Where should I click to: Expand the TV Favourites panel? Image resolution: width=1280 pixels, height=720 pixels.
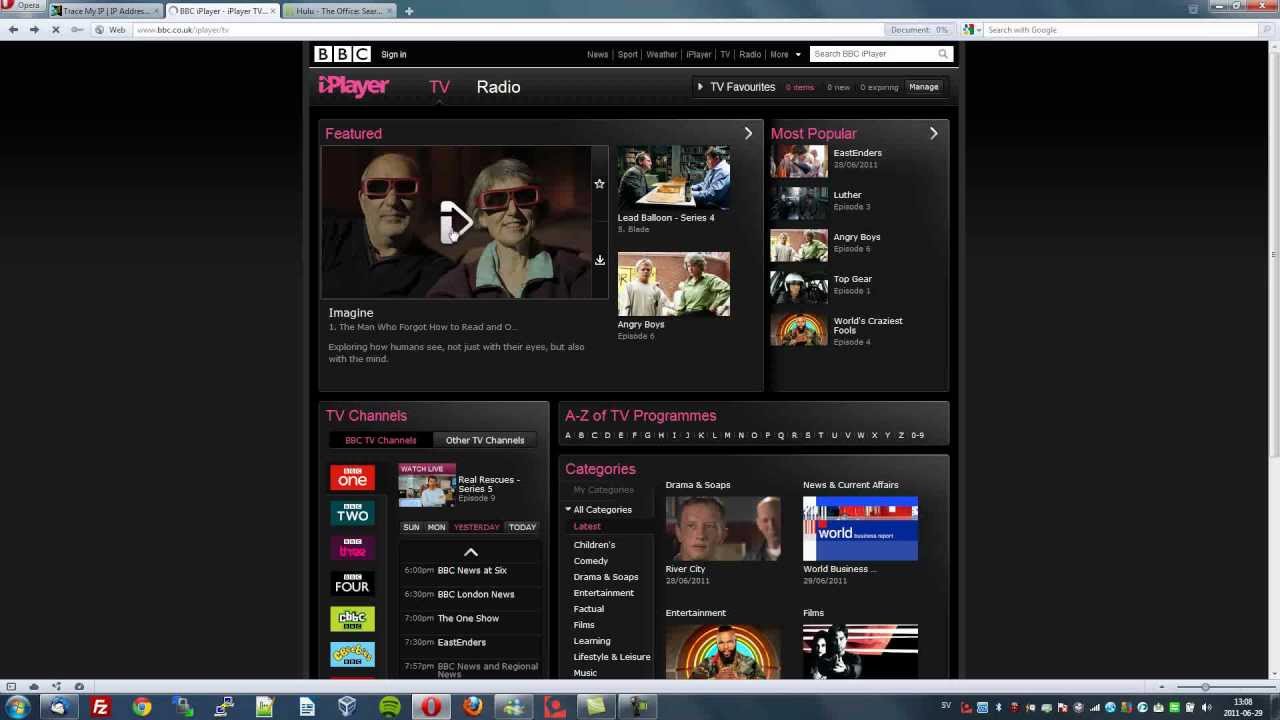point(700,87)
